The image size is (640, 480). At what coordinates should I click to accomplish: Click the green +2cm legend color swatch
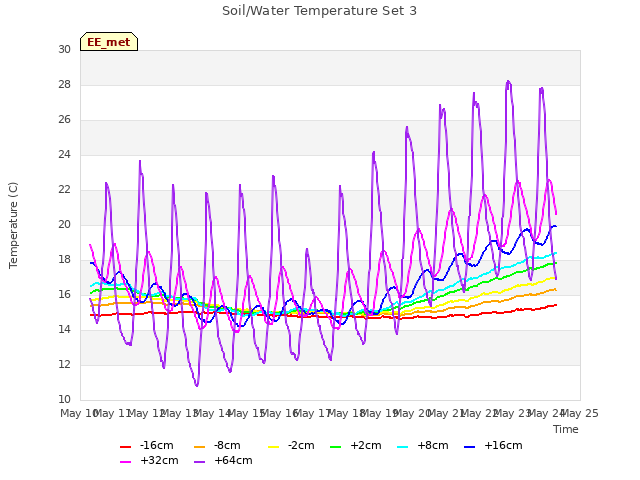click(x=336, y=447)
